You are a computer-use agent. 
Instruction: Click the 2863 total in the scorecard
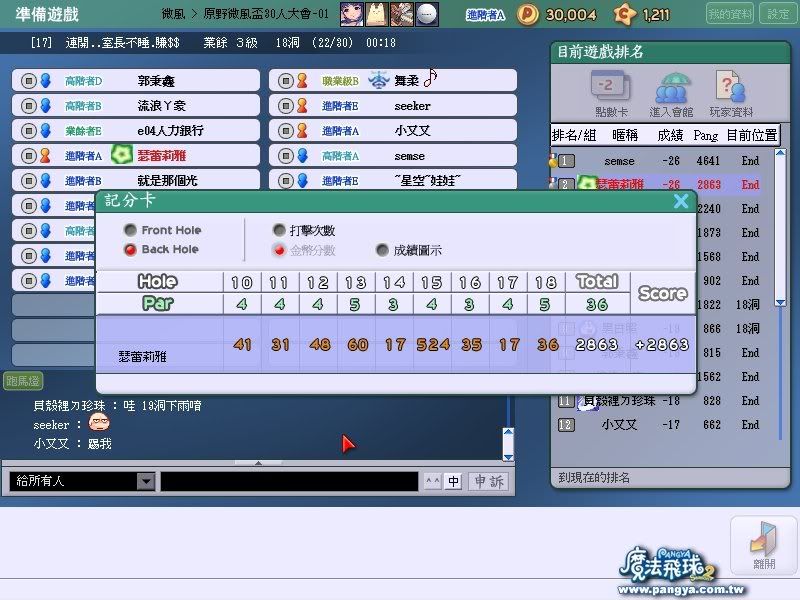coord(596,345)
